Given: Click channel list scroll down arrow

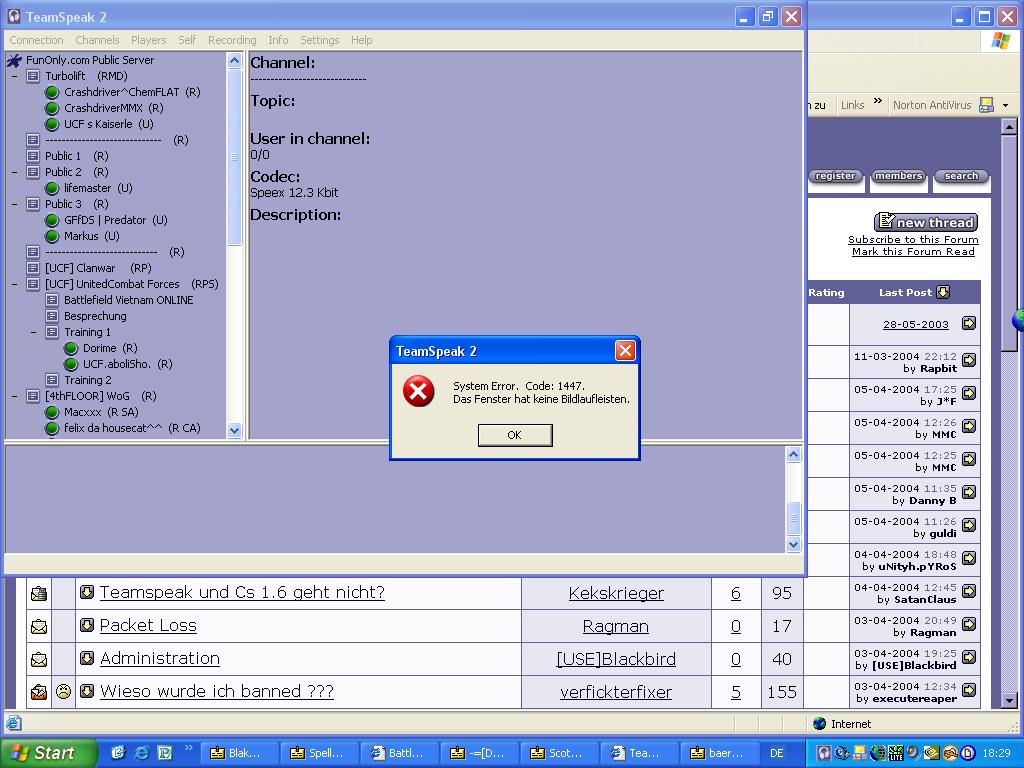Looking at the screenshot, I should [234, 430].
